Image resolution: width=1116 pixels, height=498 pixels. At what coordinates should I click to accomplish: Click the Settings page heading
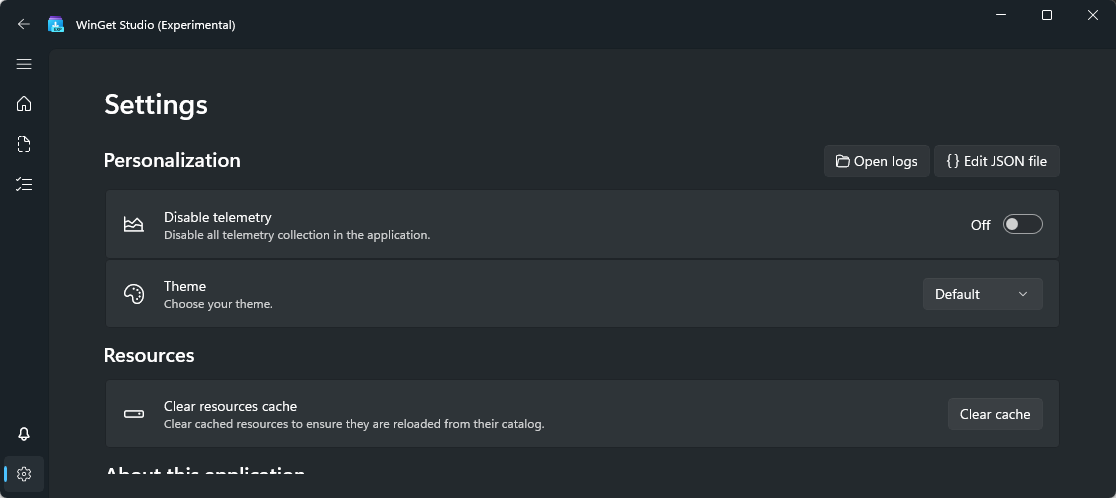[x=156, y=105]
